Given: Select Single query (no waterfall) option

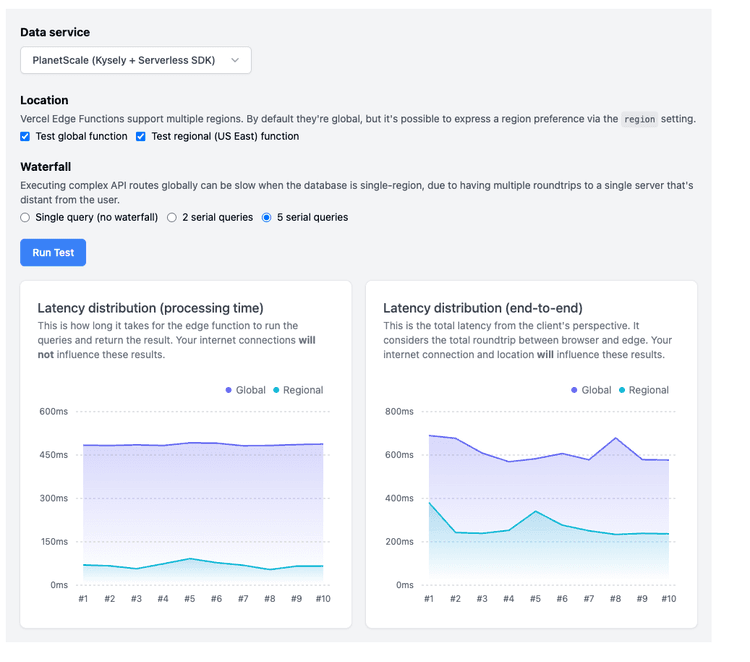Looking at the screenshot, I should (26, 217).
